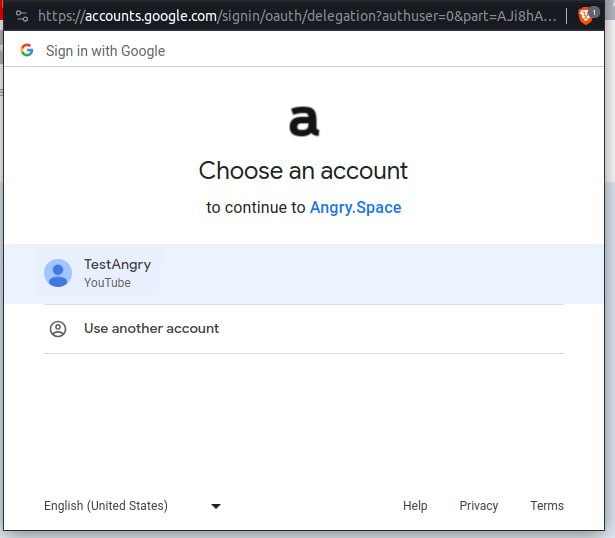Screen dimensions: 615x538
Task: Click the 'Sign in with Google' header text
Action: point(106,51)
